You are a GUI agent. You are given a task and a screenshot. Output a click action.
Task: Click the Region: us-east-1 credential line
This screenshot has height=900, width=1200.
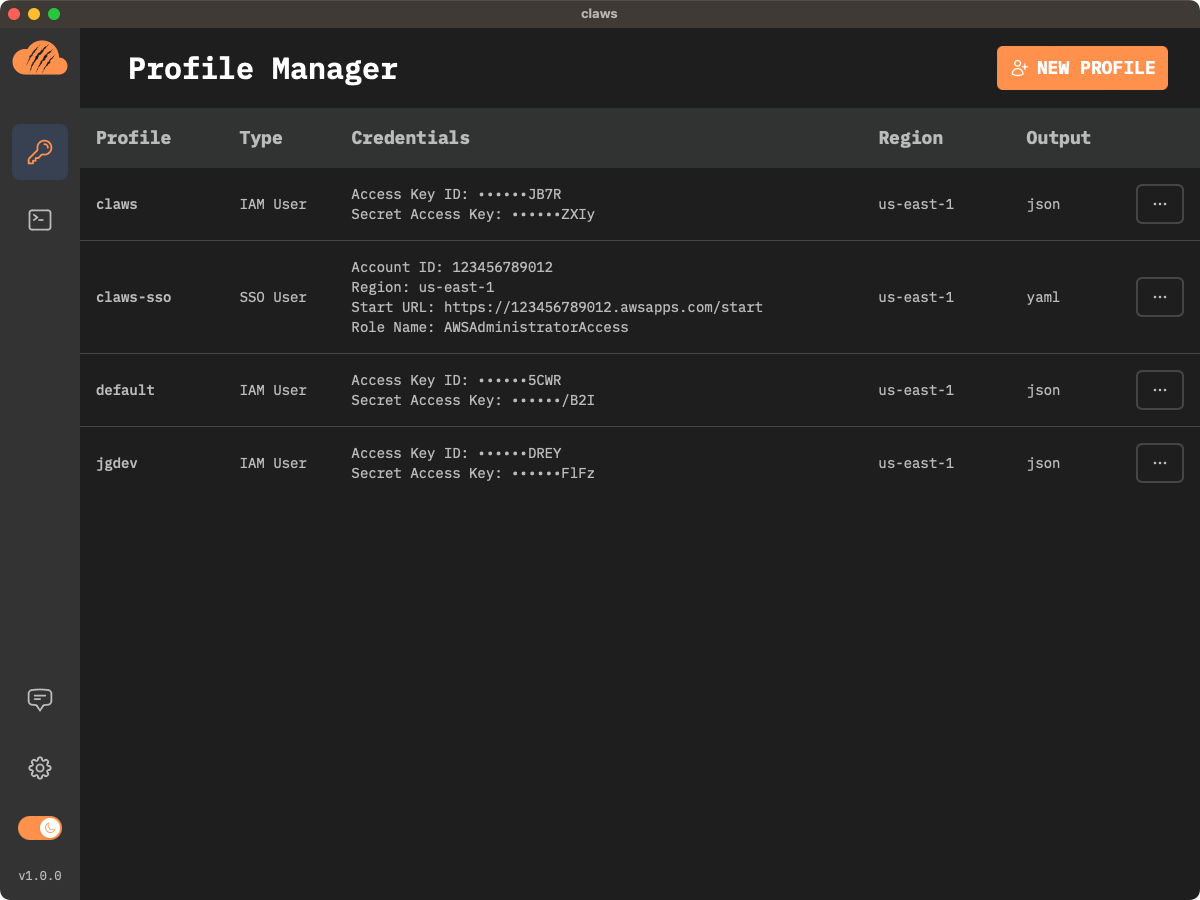point(422,287)
